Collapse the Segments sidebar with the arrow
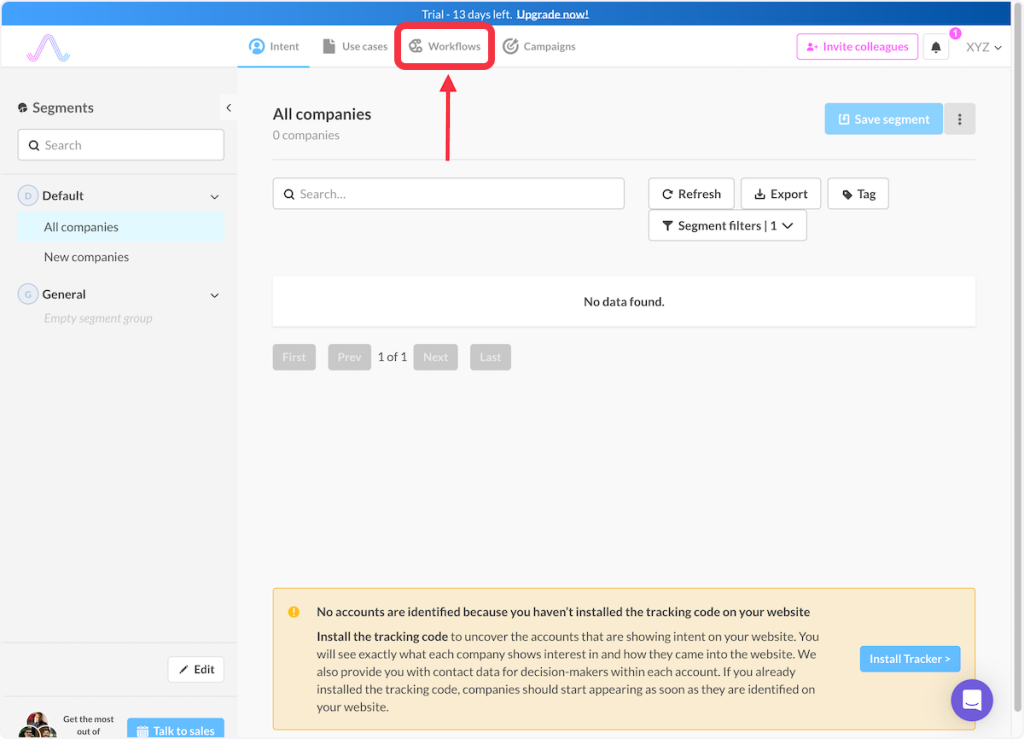 (228, 108)
